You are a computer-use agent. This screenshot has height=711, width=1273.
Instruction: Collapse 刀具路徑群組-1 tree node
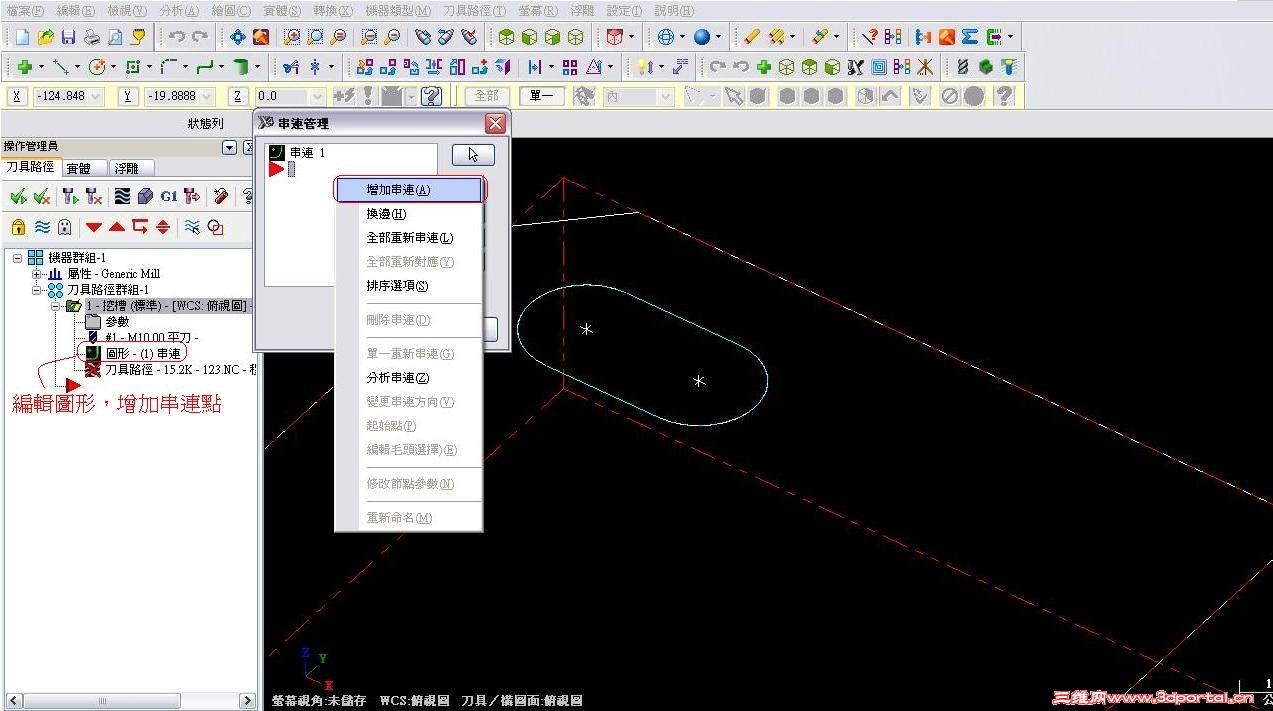tap(36, 290)
